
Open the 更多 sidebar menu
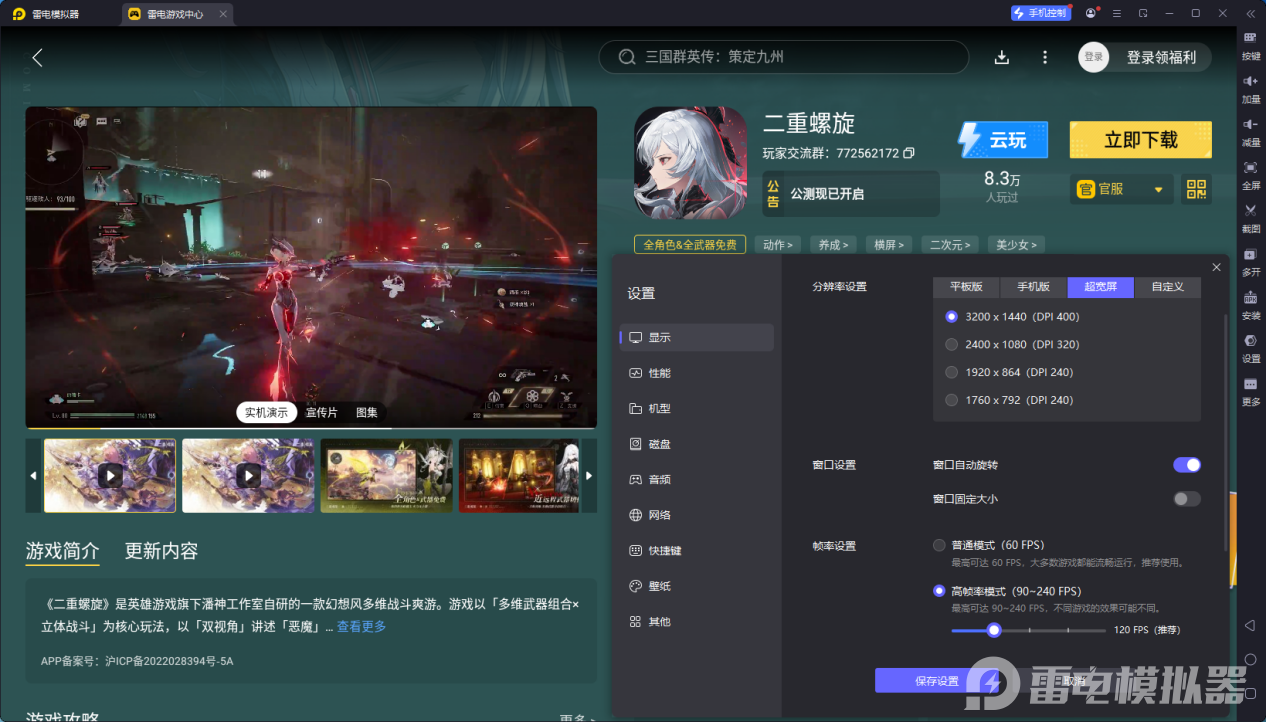[1250, 390]
